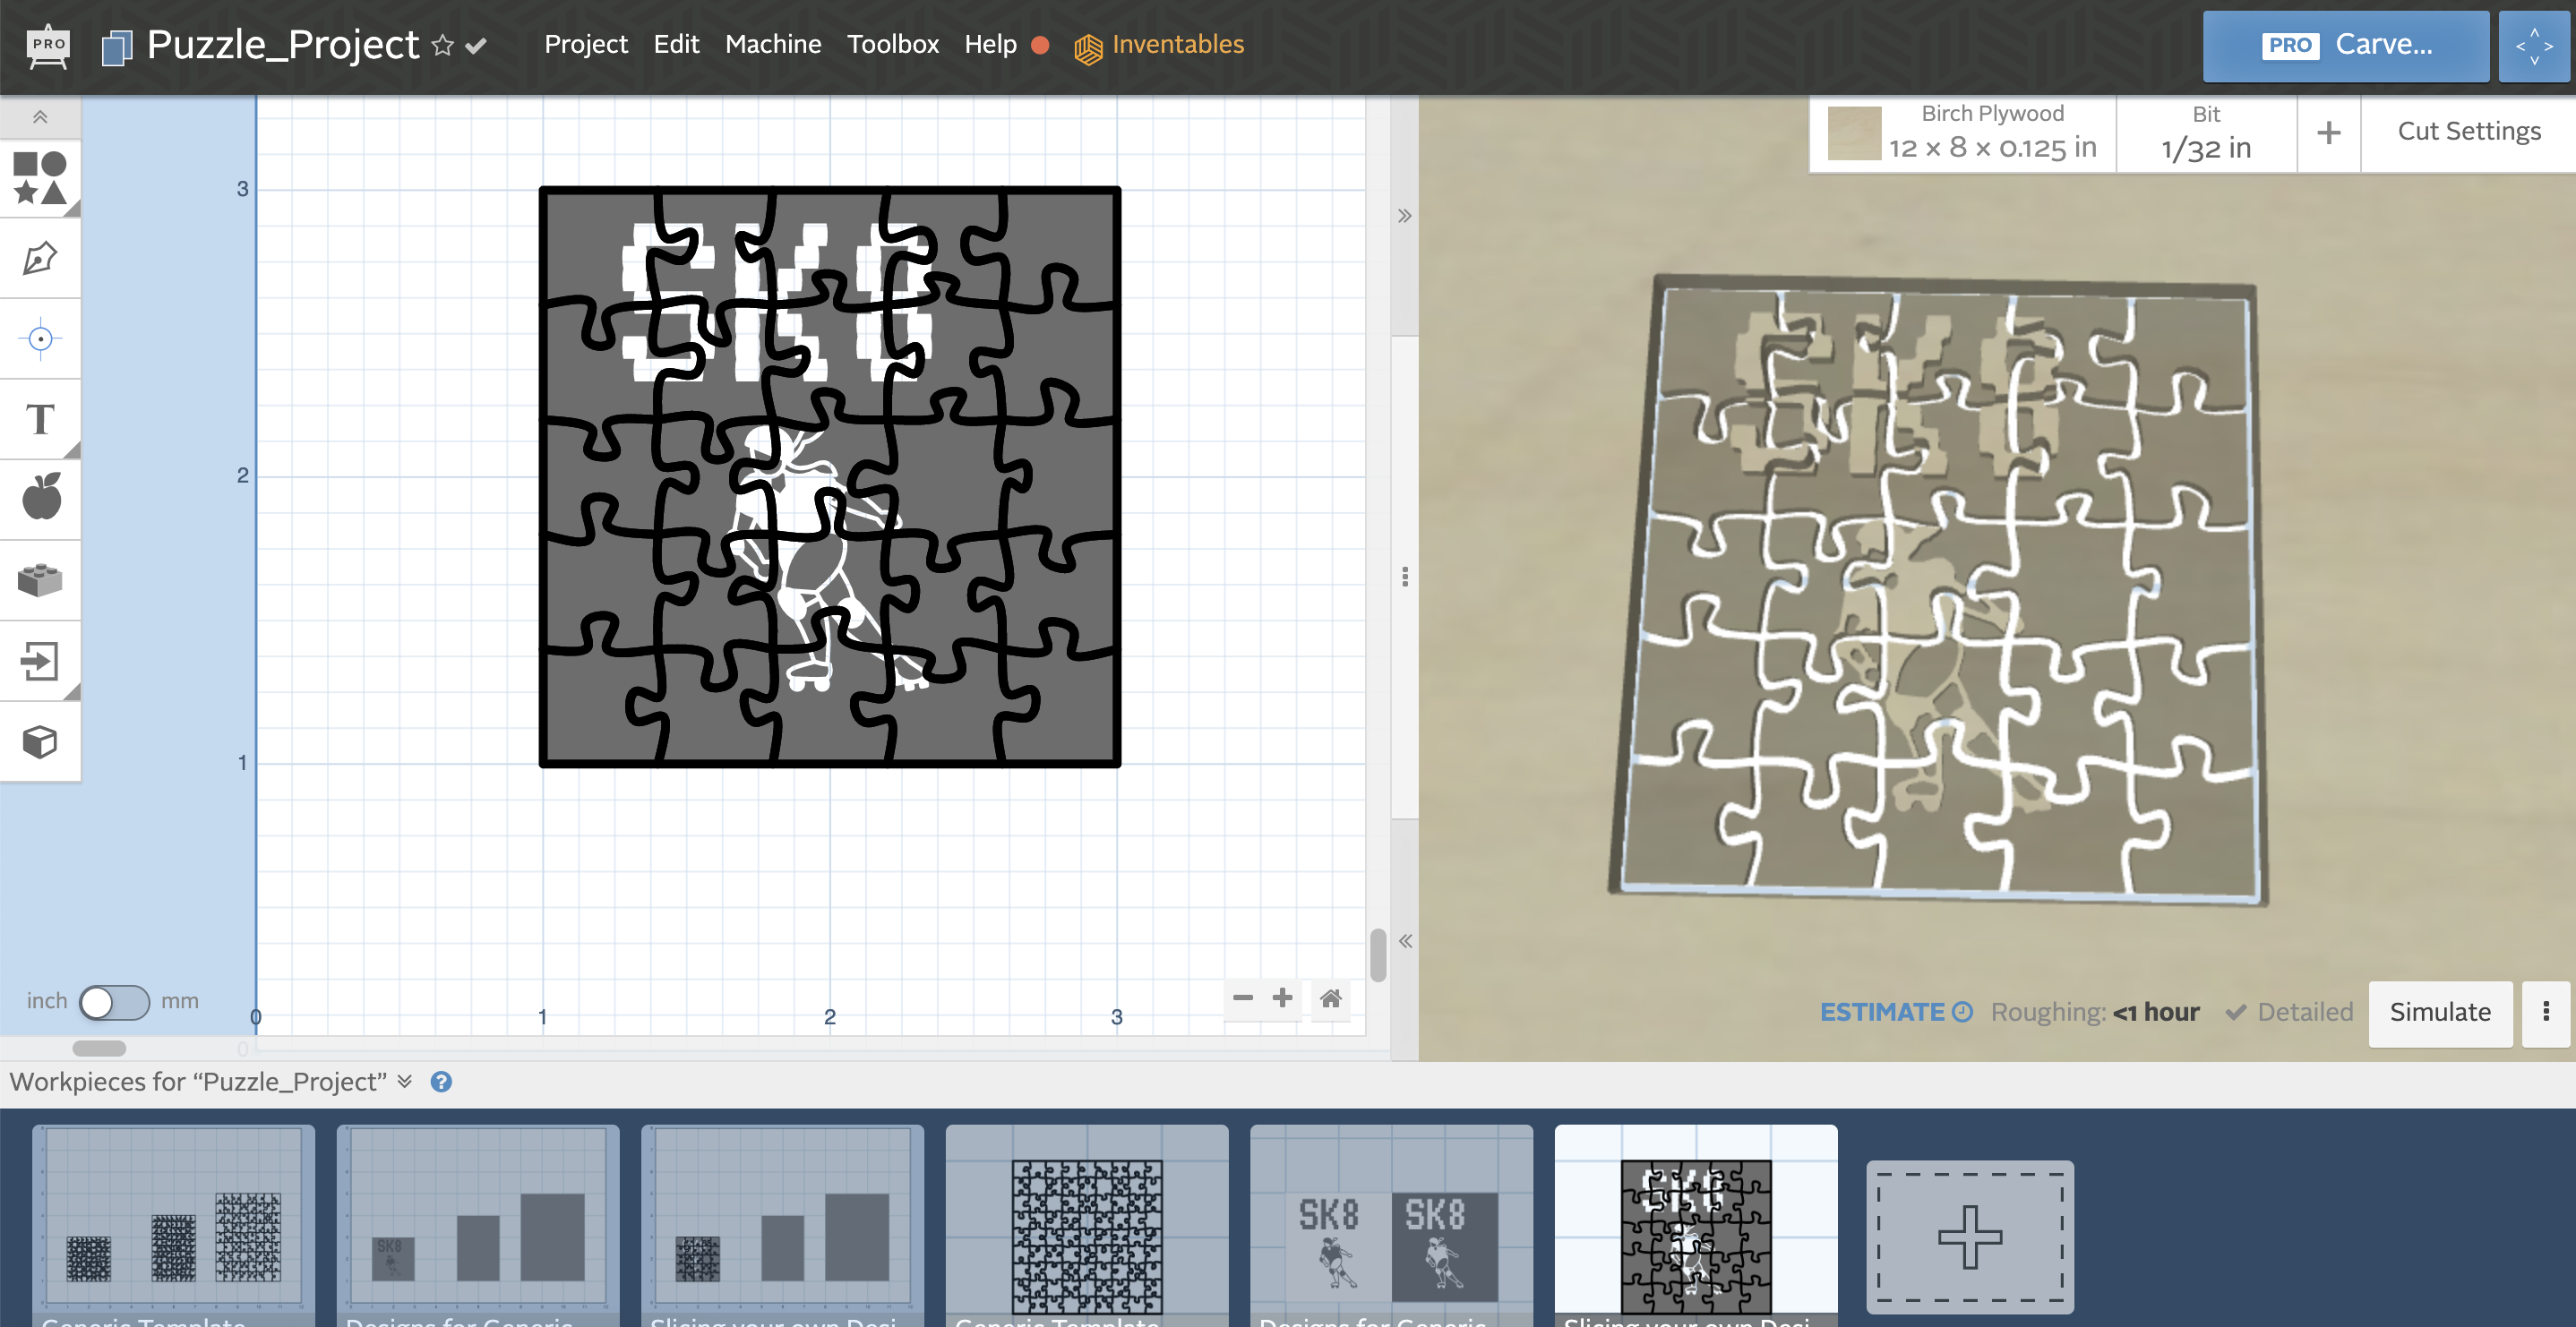
Task: Toggle units from inch to mm
Action: (x=114, y=1002)
